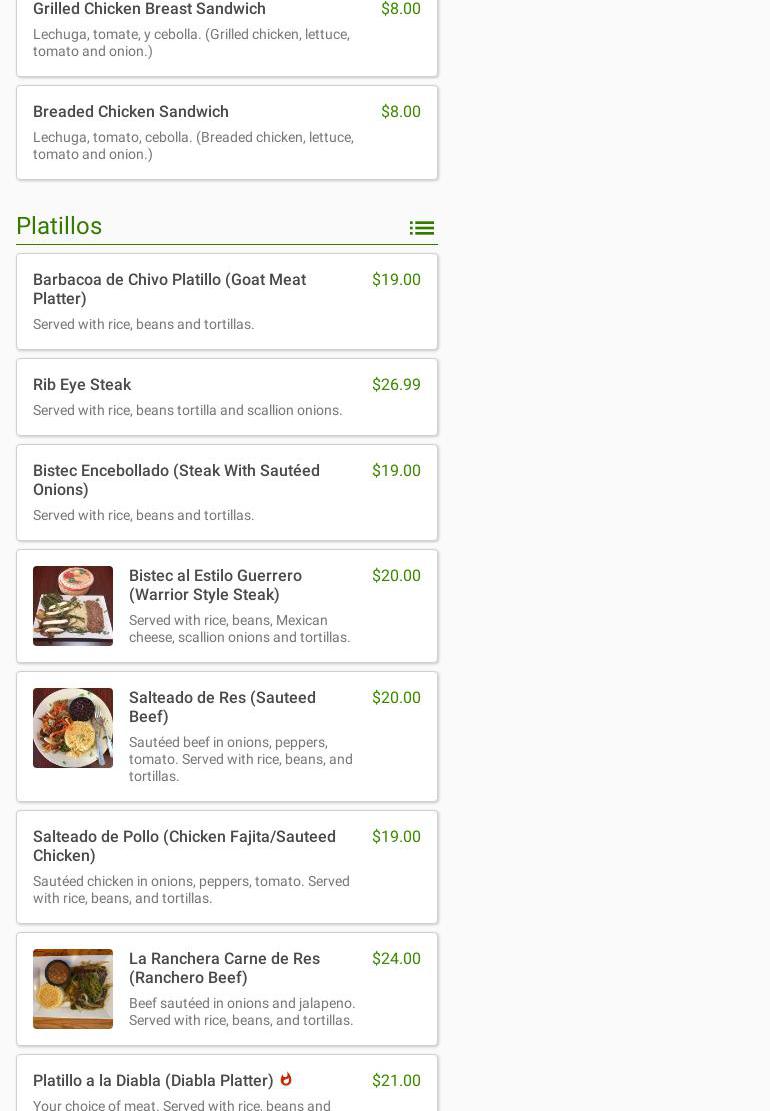Open the Bistec al Estilo Guerrero photo
This screenshot has width=770, height=1111.
point(73,606)
